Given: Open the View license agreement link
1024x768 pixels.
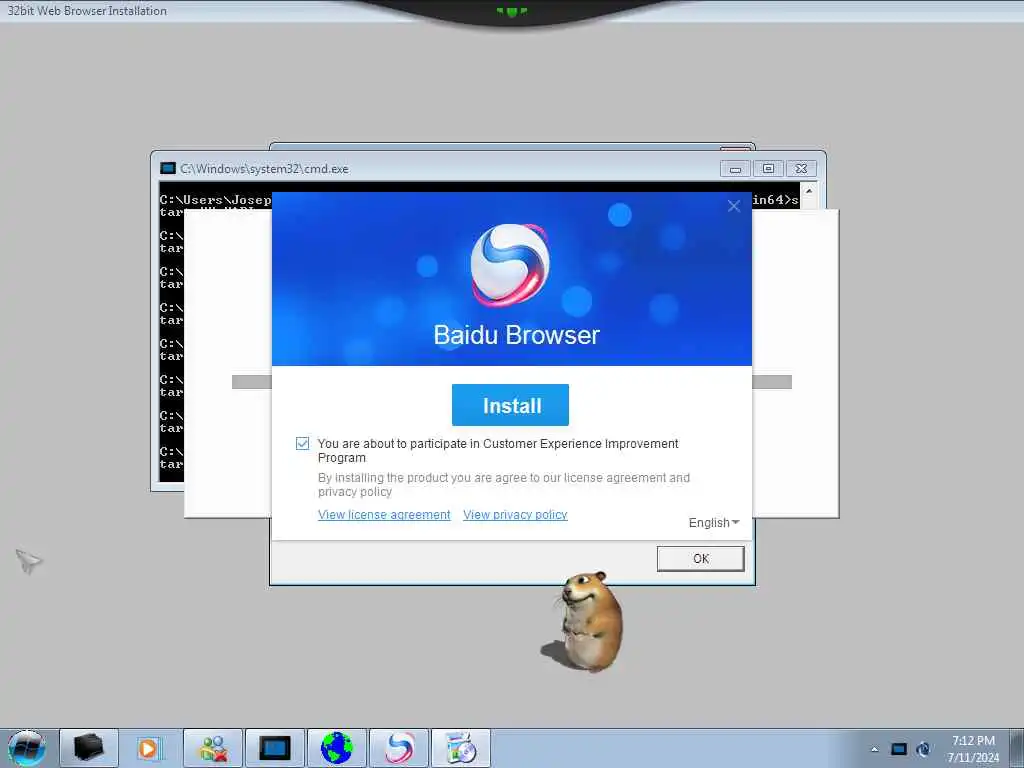Looking at the screenshot, I should 384,515.
